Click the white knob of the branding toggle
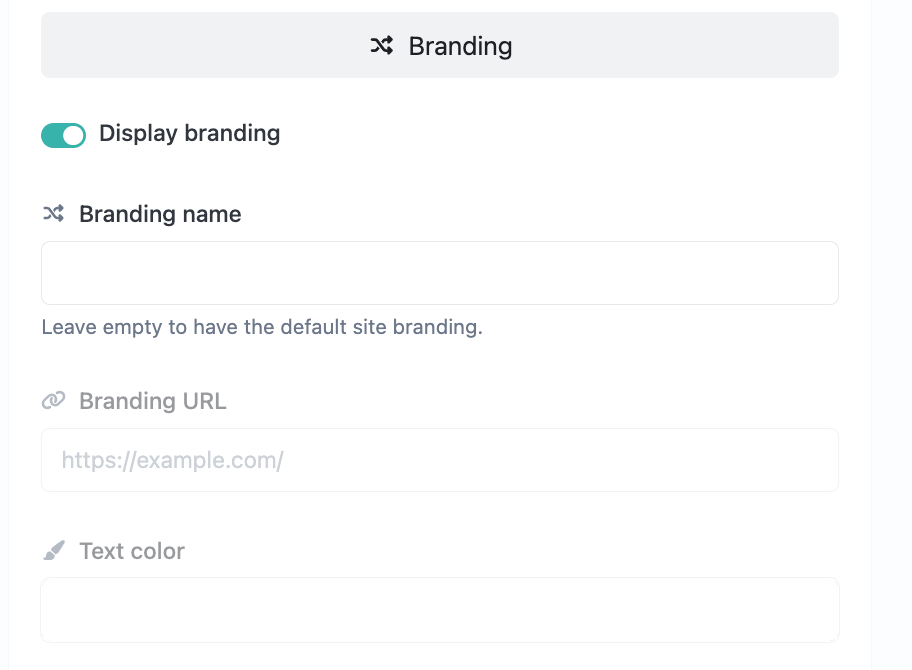912x670 pixels. [73, 135]
